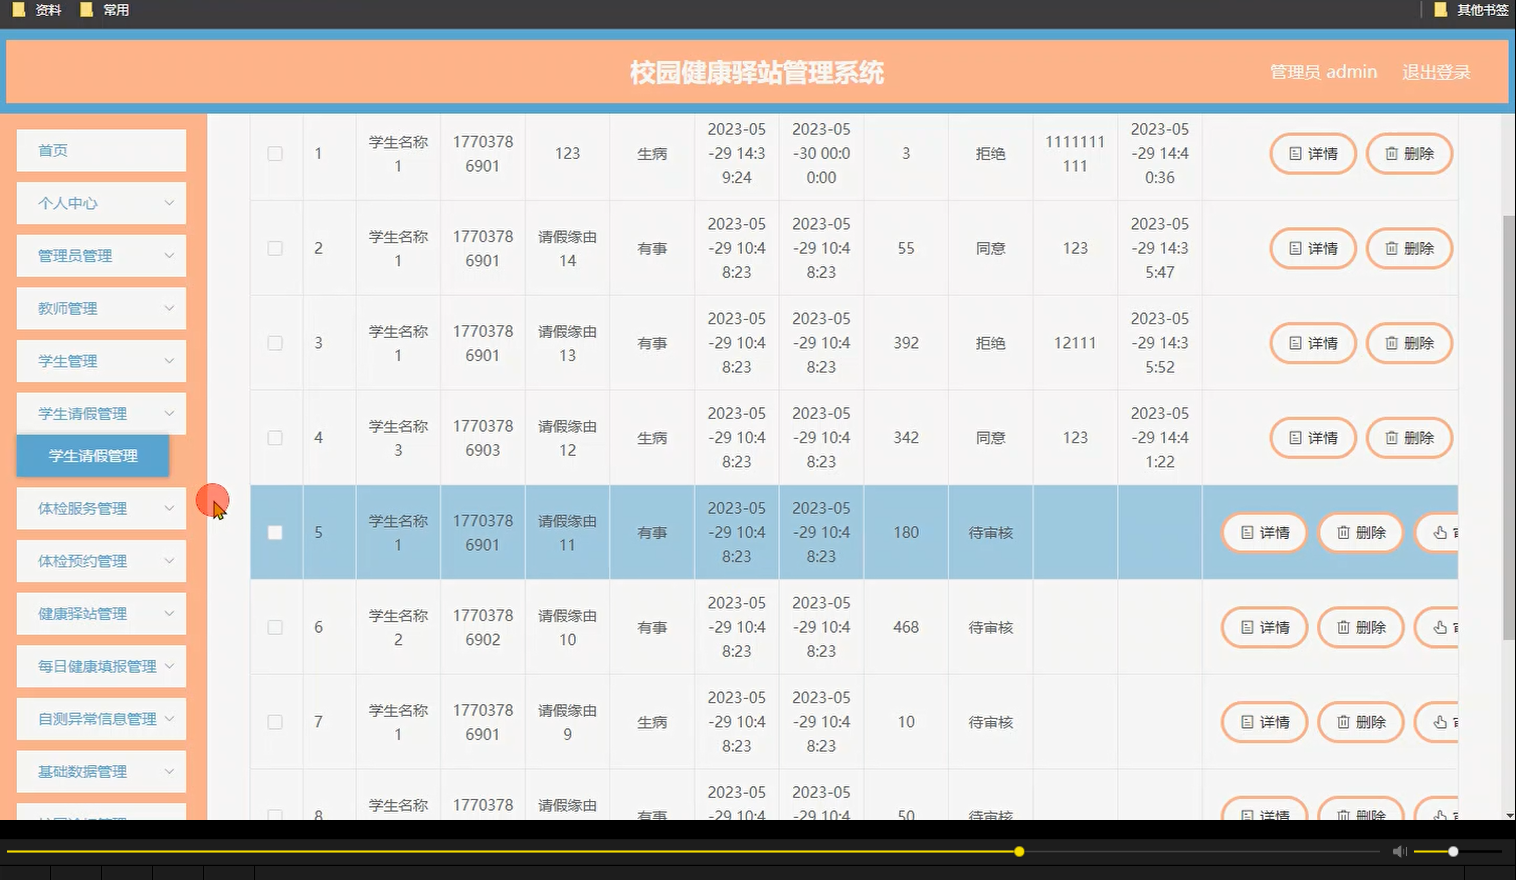Expand 每日健康填报管理 chevron
1516x880 pixels.
(x=169, y=666)
